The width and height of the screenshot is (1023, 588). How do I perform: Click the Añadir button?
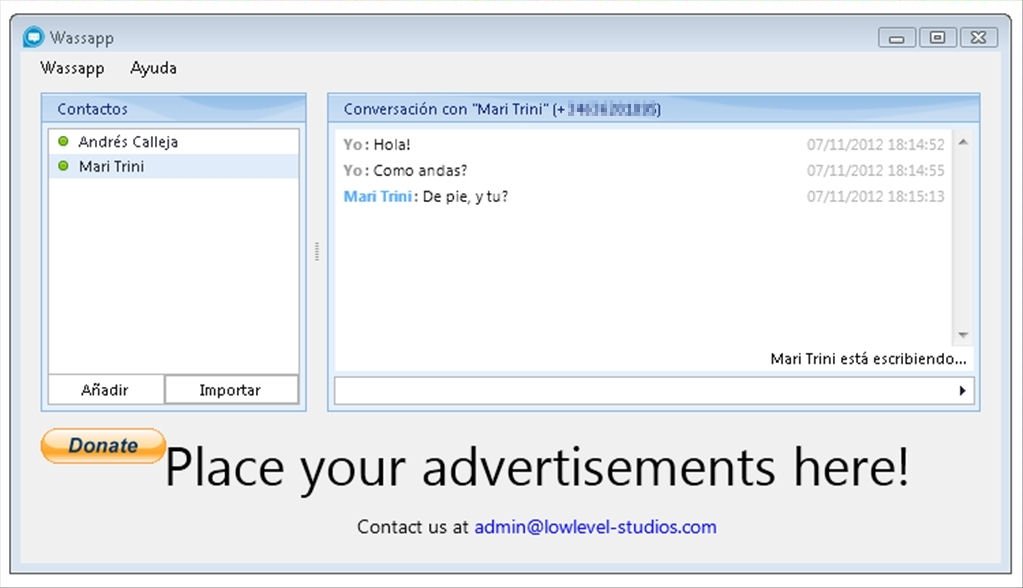(x=105, y=390)
